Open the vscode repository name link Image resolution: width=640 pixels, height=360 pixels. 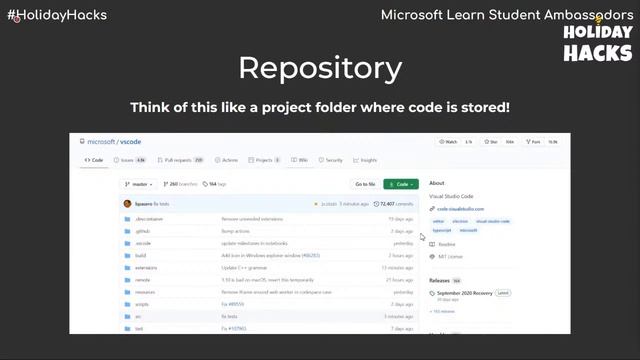click(x=131, y=142)
